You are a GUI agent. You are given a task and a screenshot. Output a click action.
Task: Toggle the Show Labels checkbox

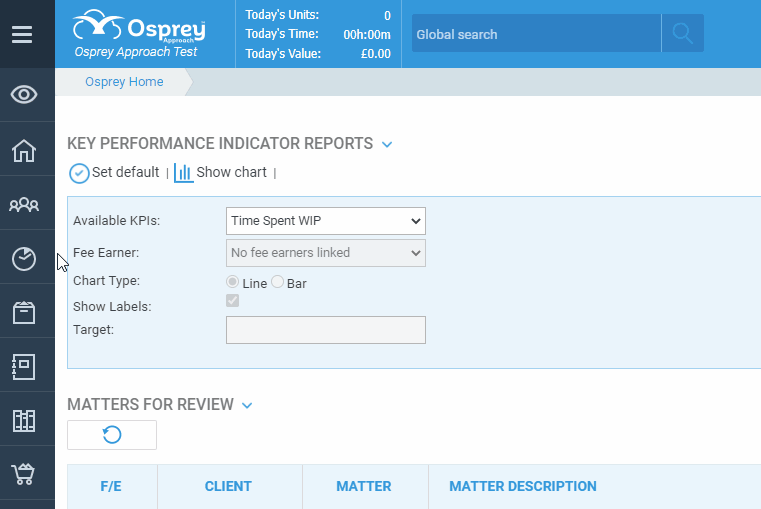tap(232, 301)
